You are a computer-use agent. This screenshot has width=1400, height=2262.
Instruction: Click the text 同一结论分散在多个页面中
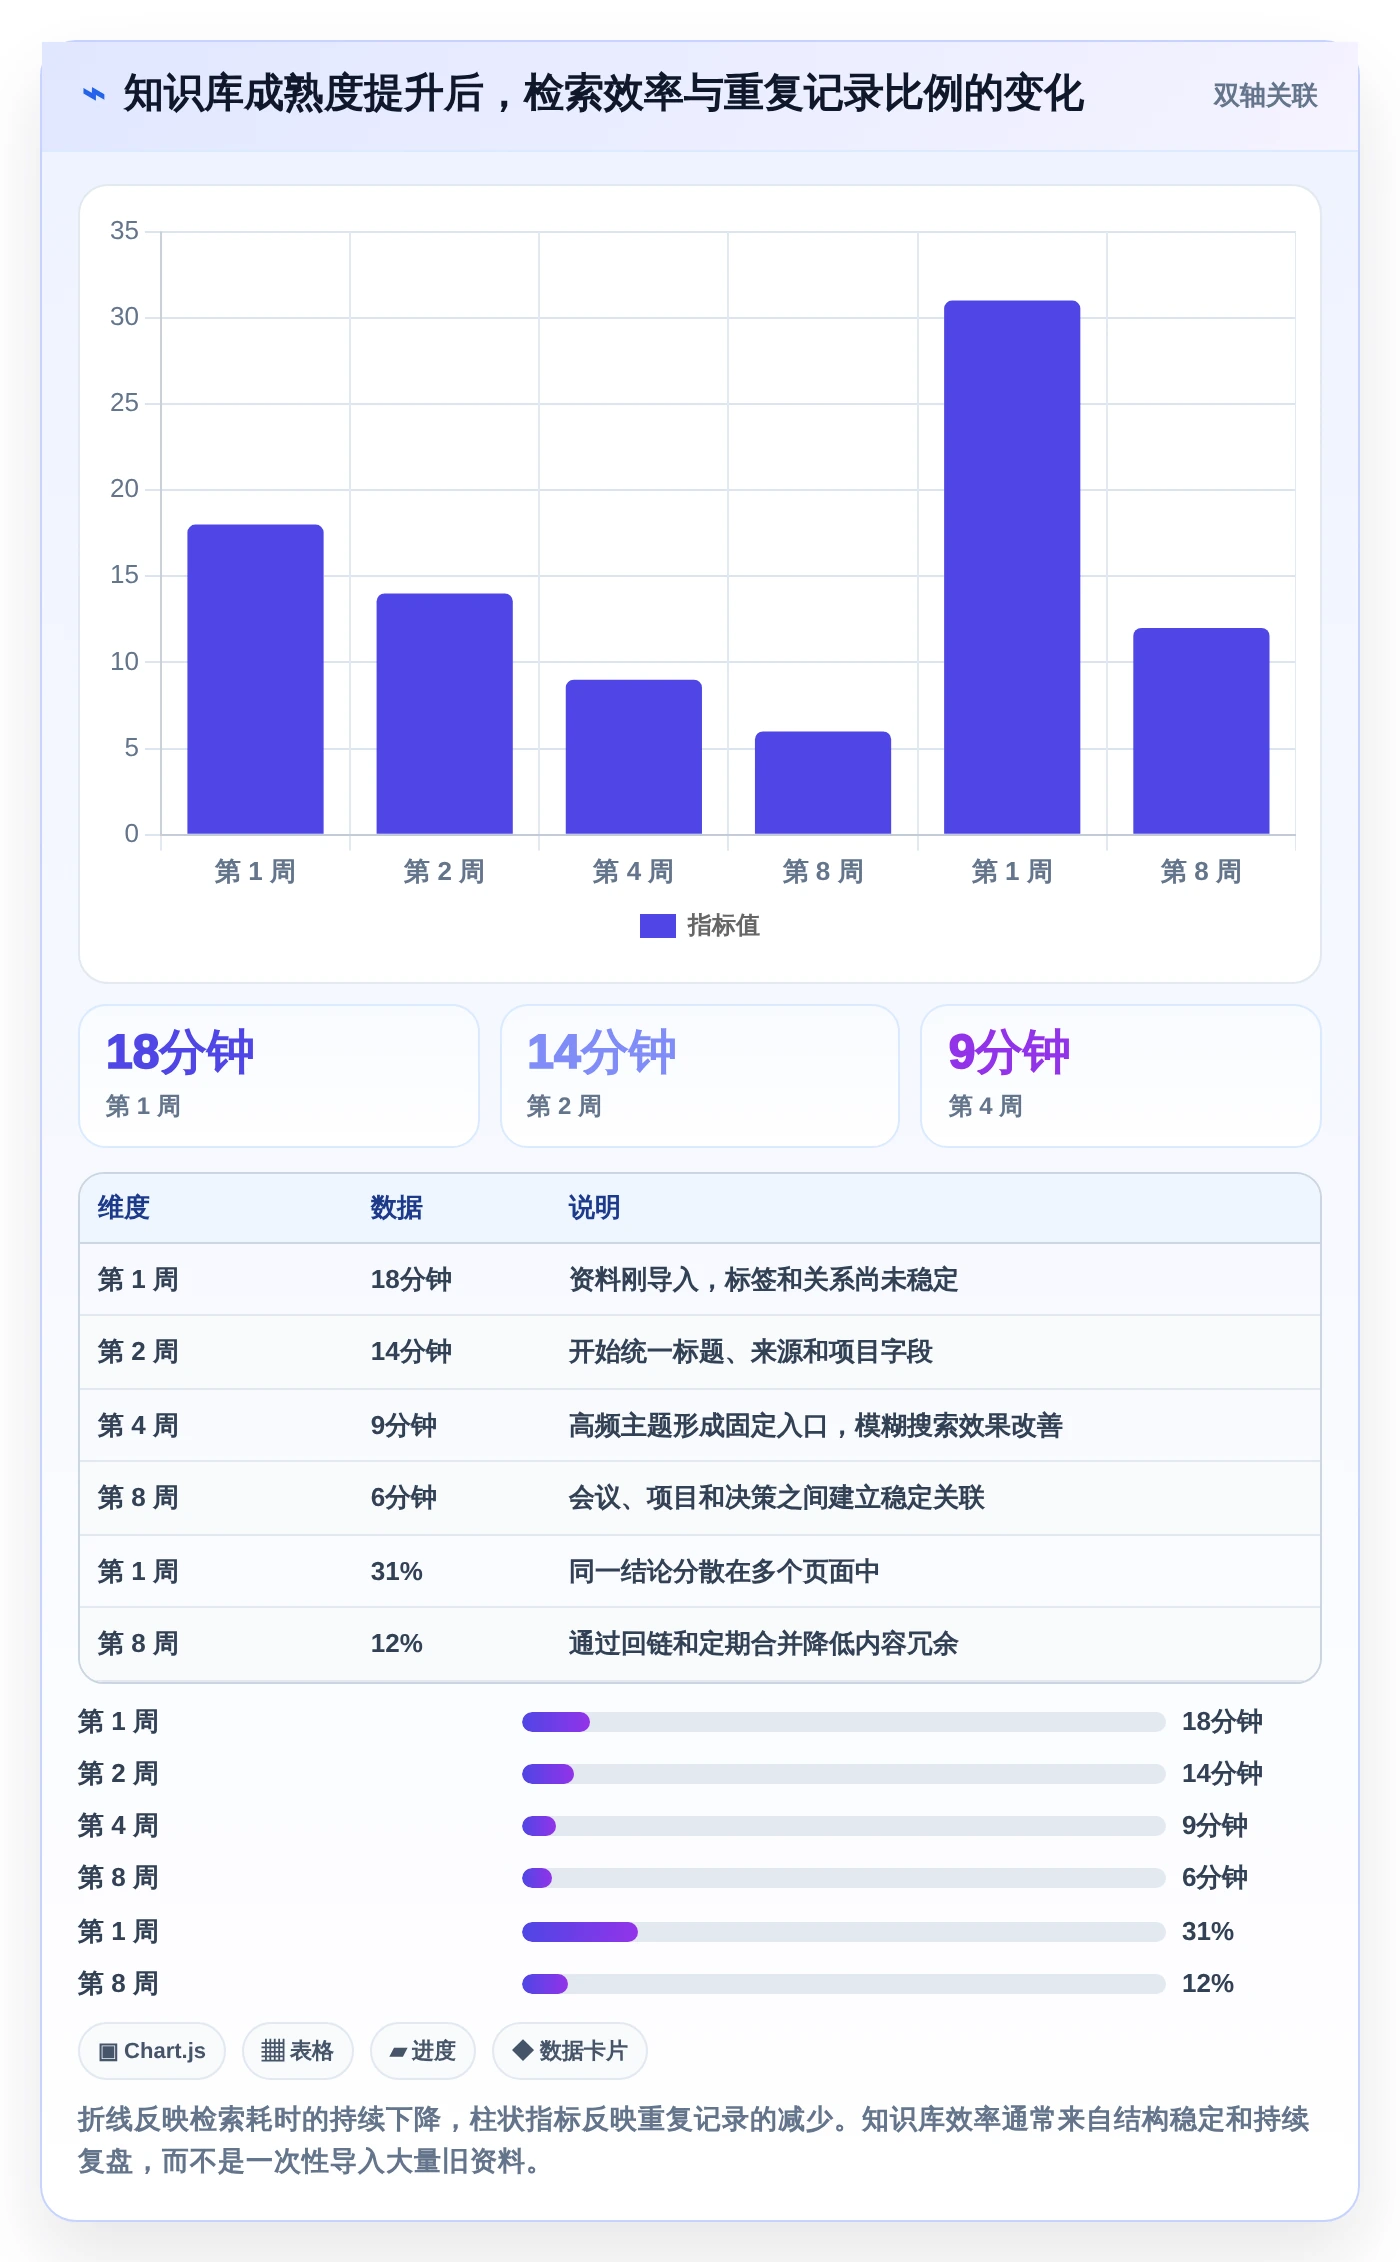pyautogui.click(x=724, y=1572)
